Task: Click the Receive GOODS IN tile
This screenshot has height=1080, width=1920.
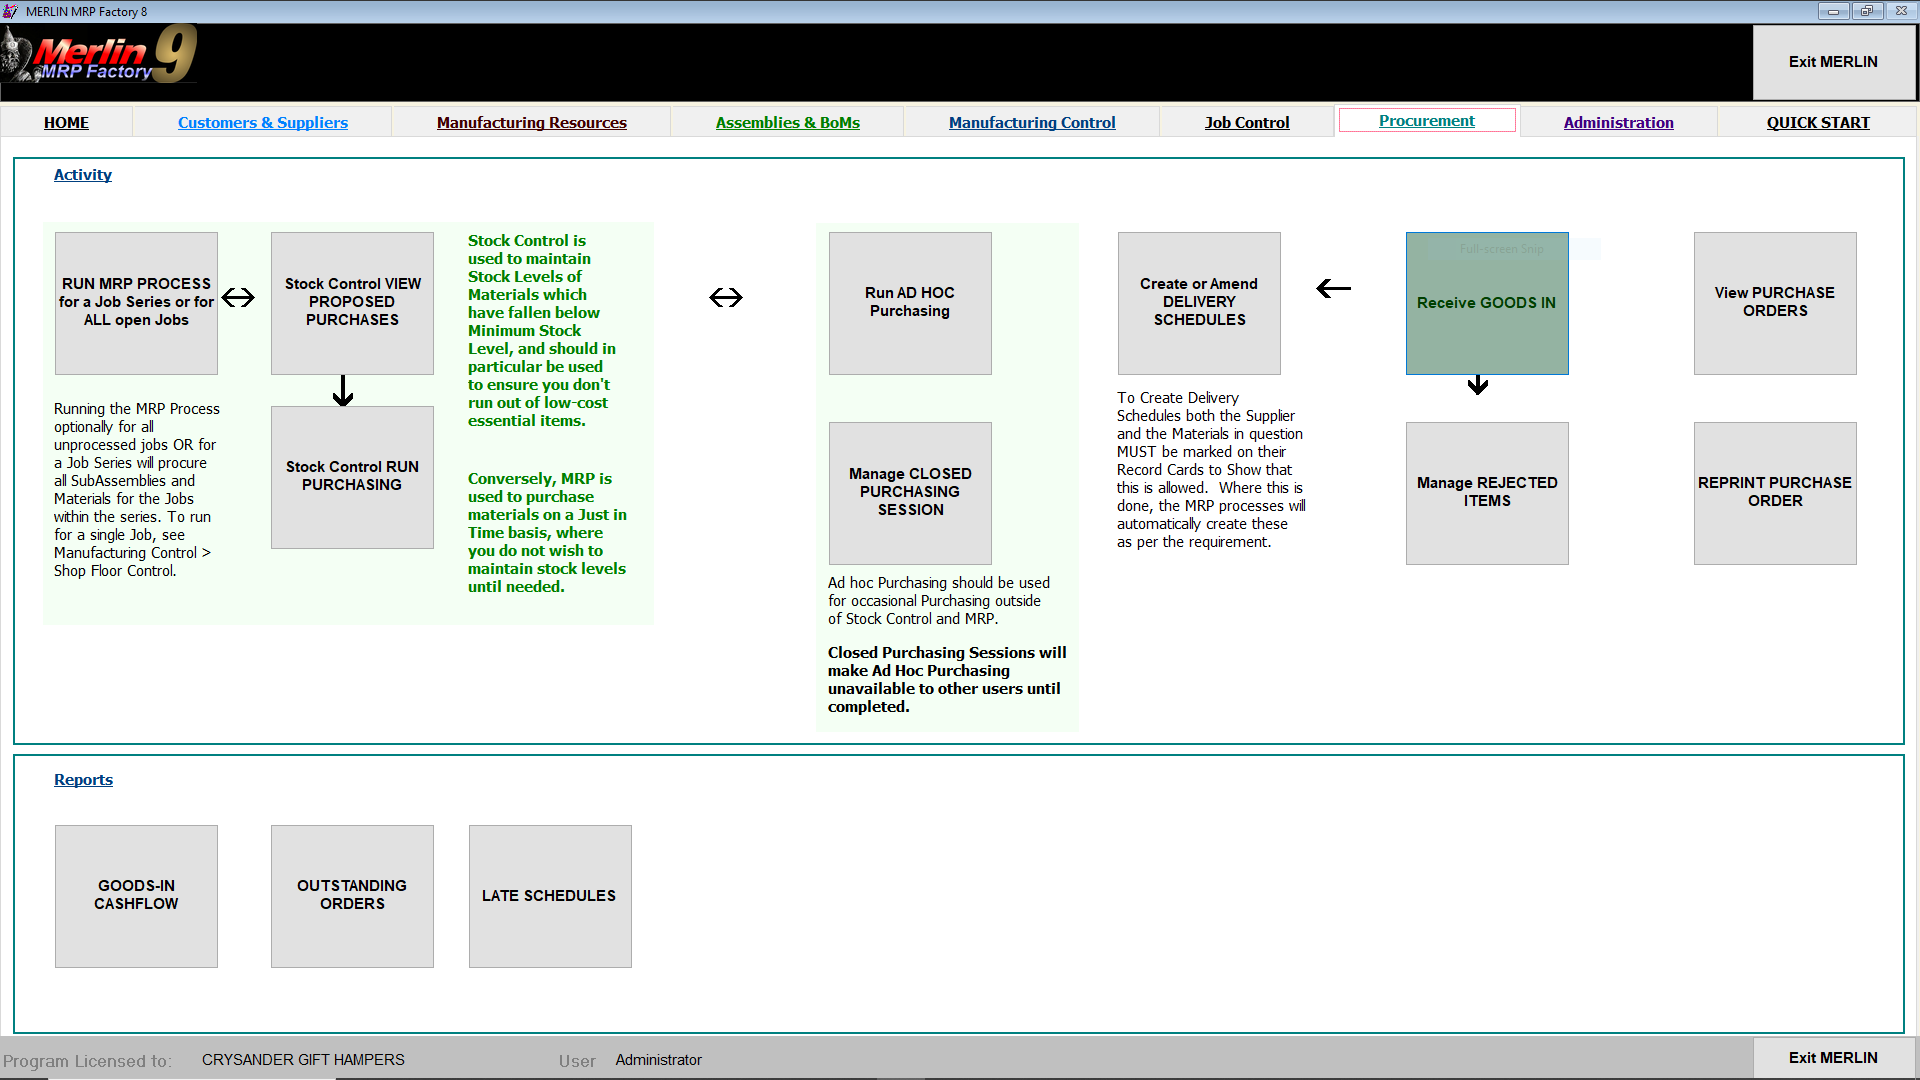Action: [x=1487, y=303]
